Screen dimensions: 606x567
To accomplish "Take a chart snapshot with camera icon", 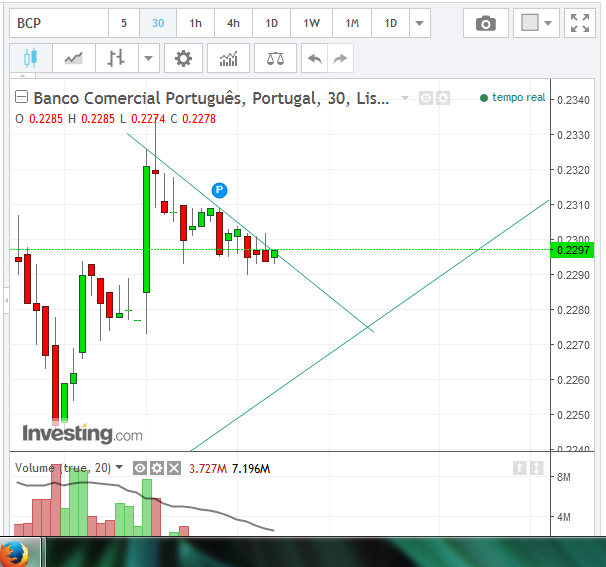I will 486,23.
